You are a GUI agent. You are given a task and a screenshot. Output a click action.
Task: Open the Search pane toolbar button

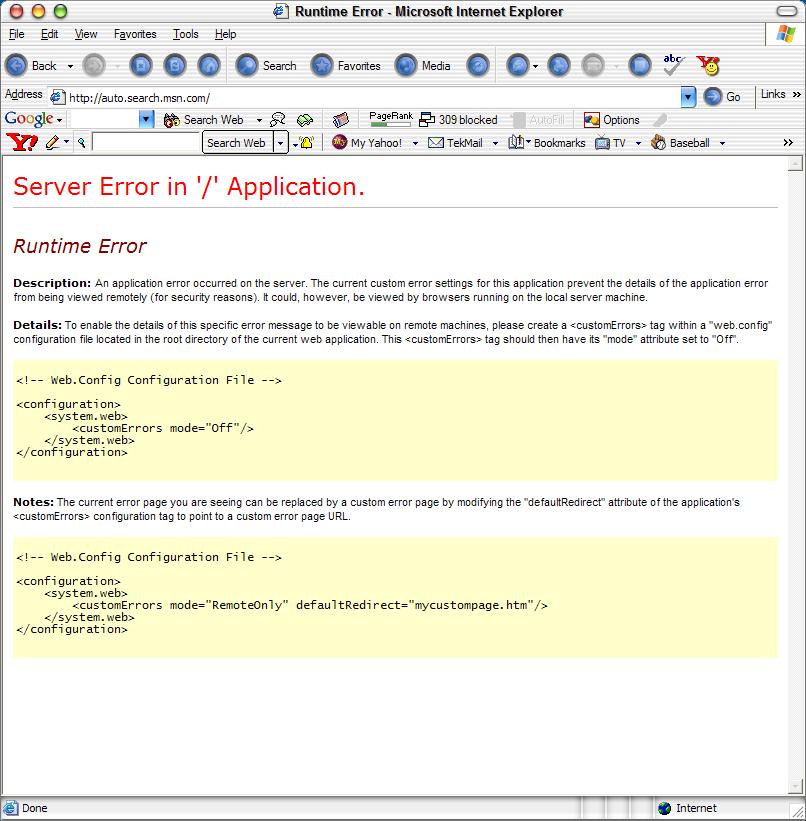[x=266, y=66]
